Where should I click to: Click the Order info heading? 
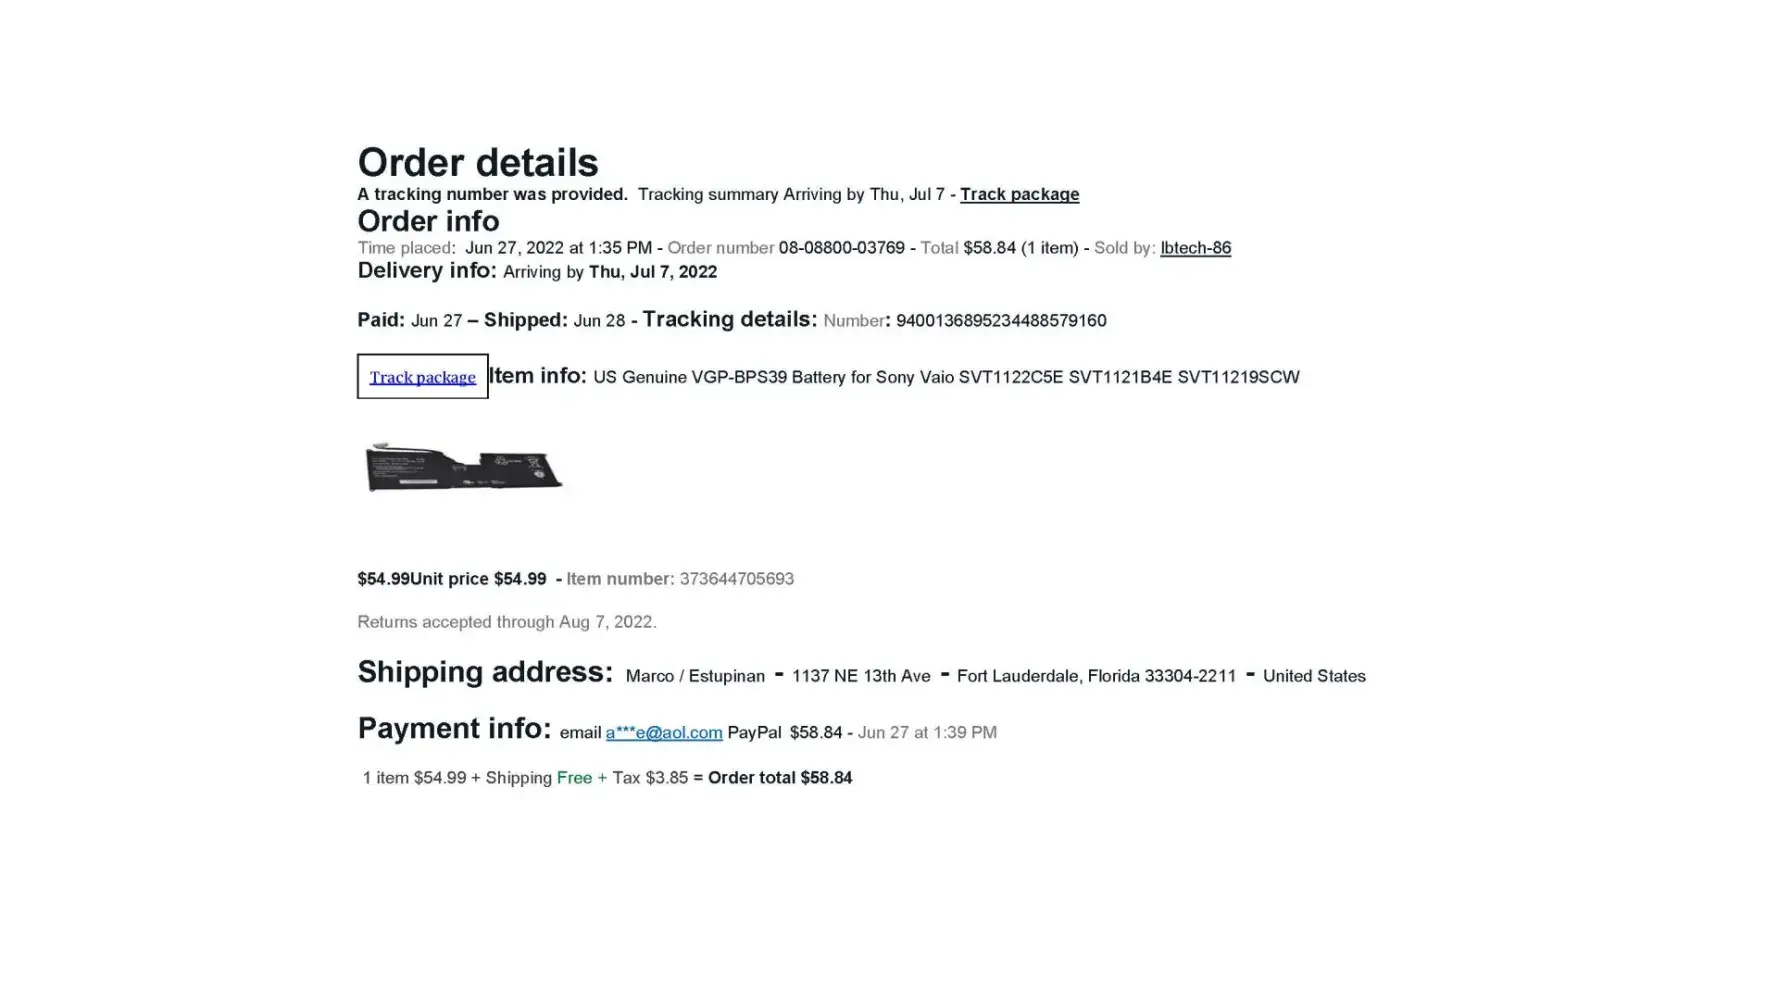point(428,221)
